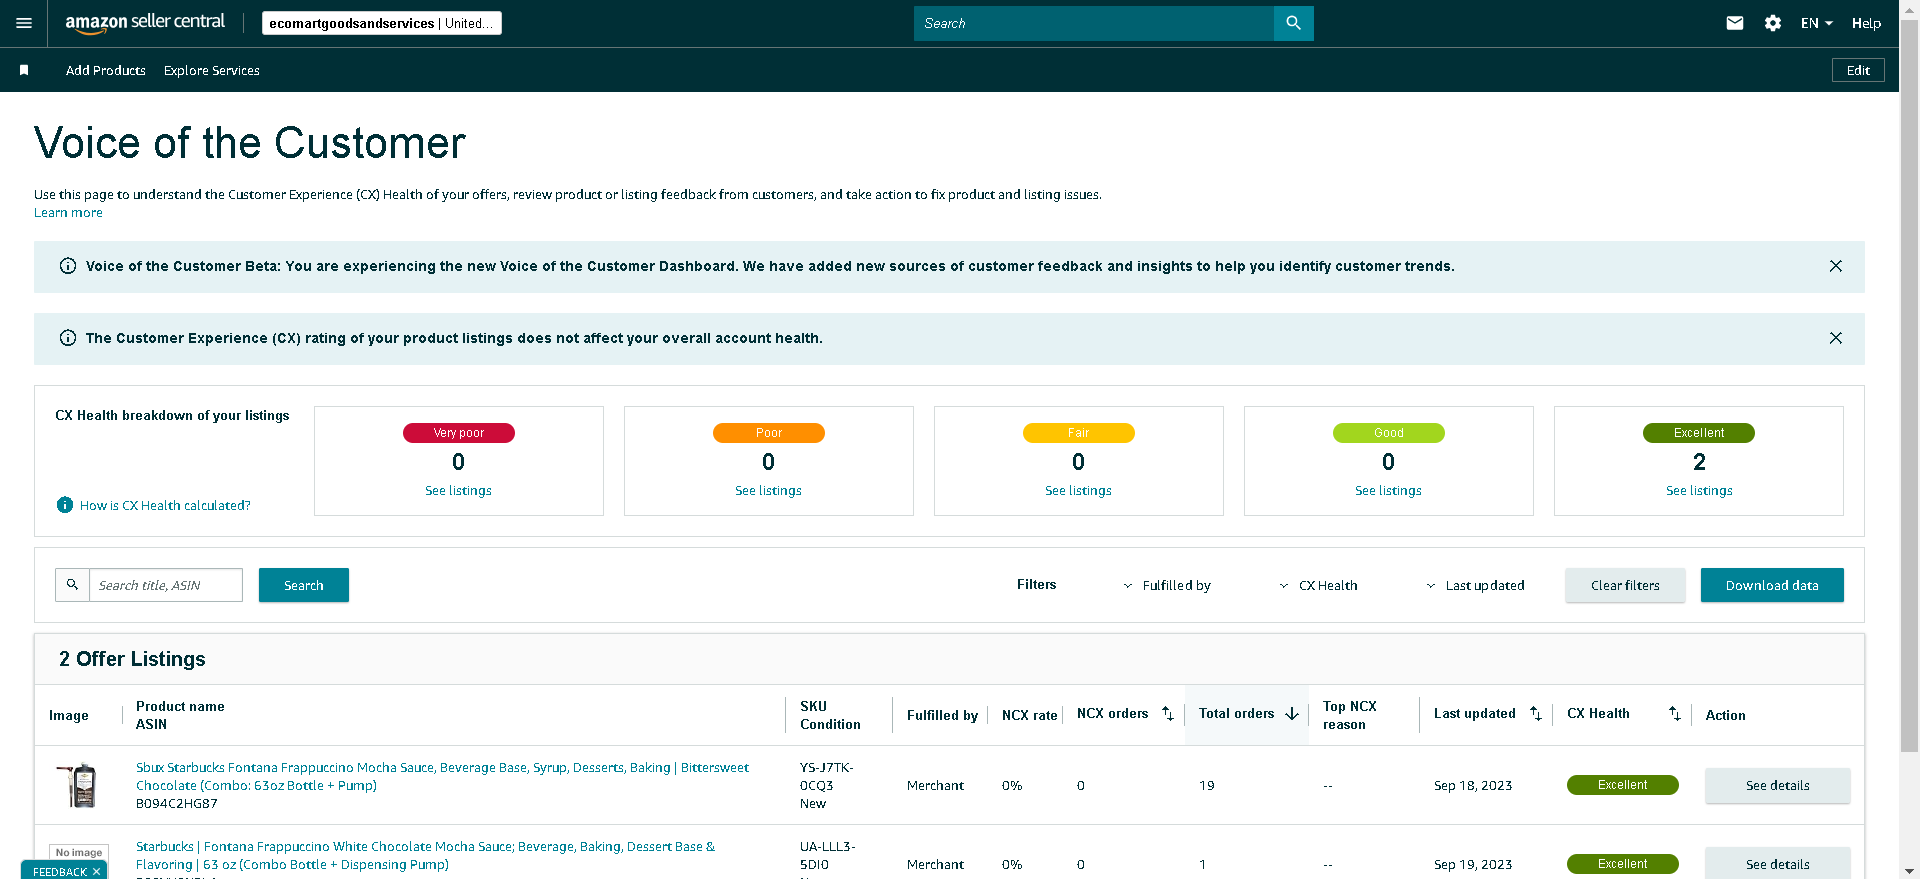Image resolution: width=1920 pixels, height=879 pixels.
Task: Click the Fair yellow badge
Action: 1079,433
